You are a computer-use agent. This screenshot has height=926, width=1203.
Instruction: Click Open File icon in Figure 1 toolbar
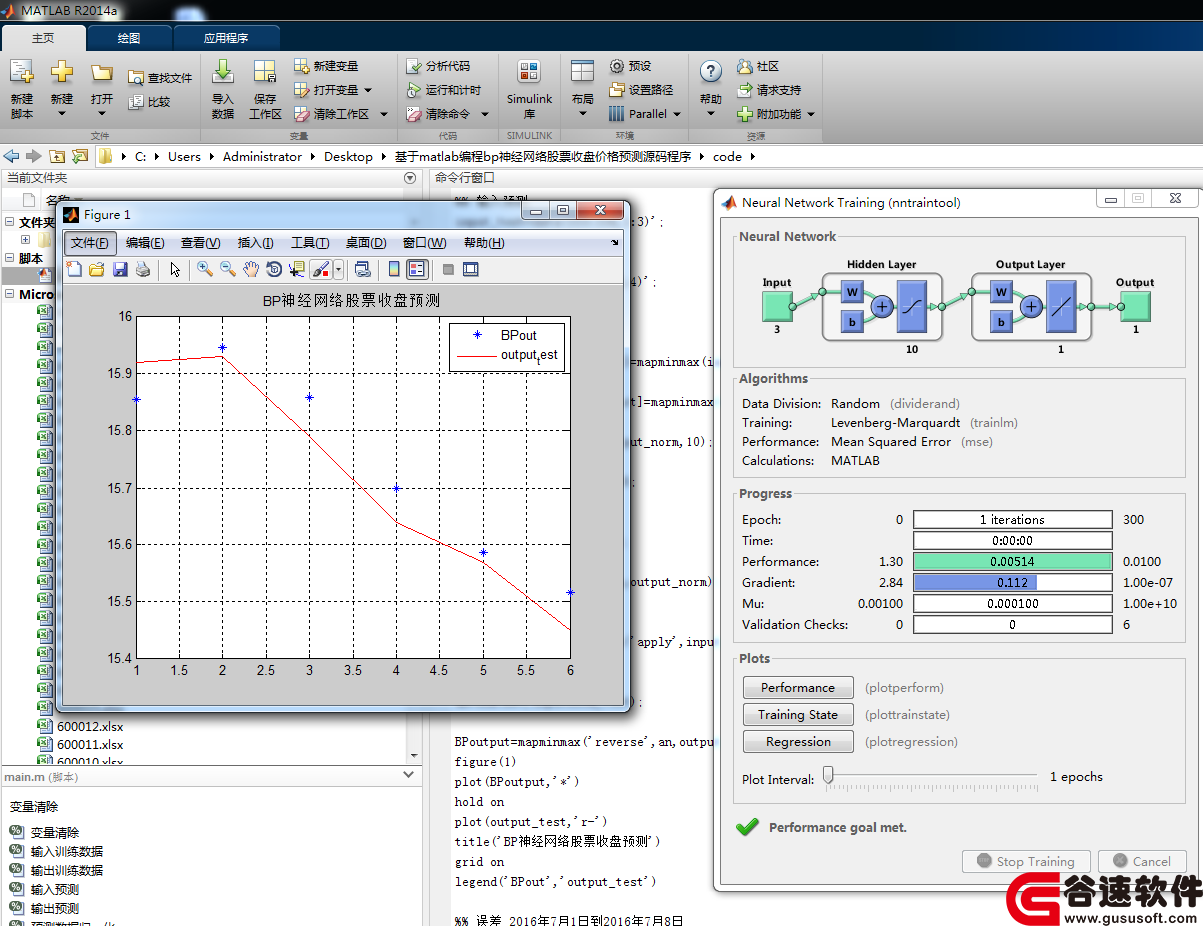(x=97, y=269)
